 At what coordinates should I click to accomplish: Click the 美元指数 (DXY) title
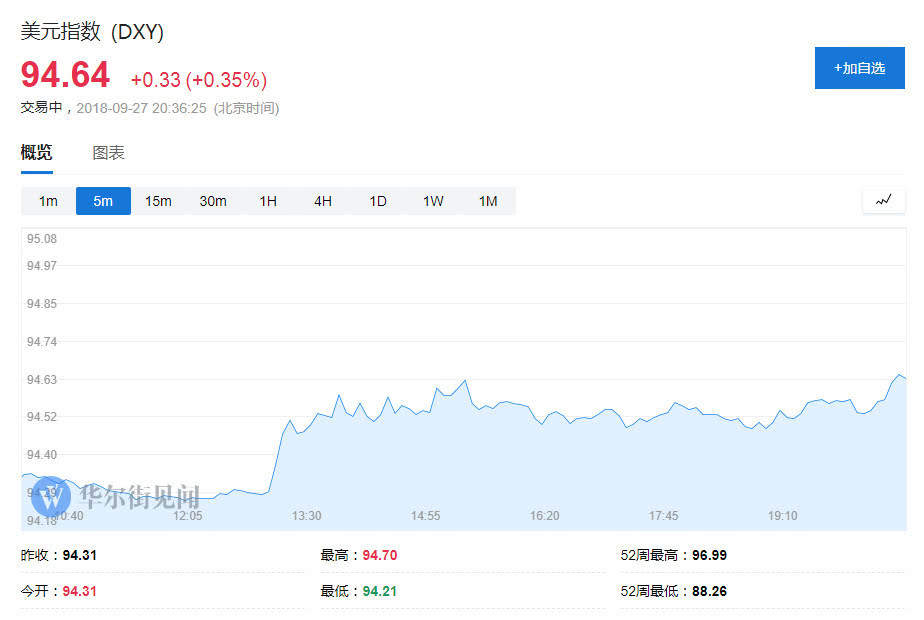[92, 32]
